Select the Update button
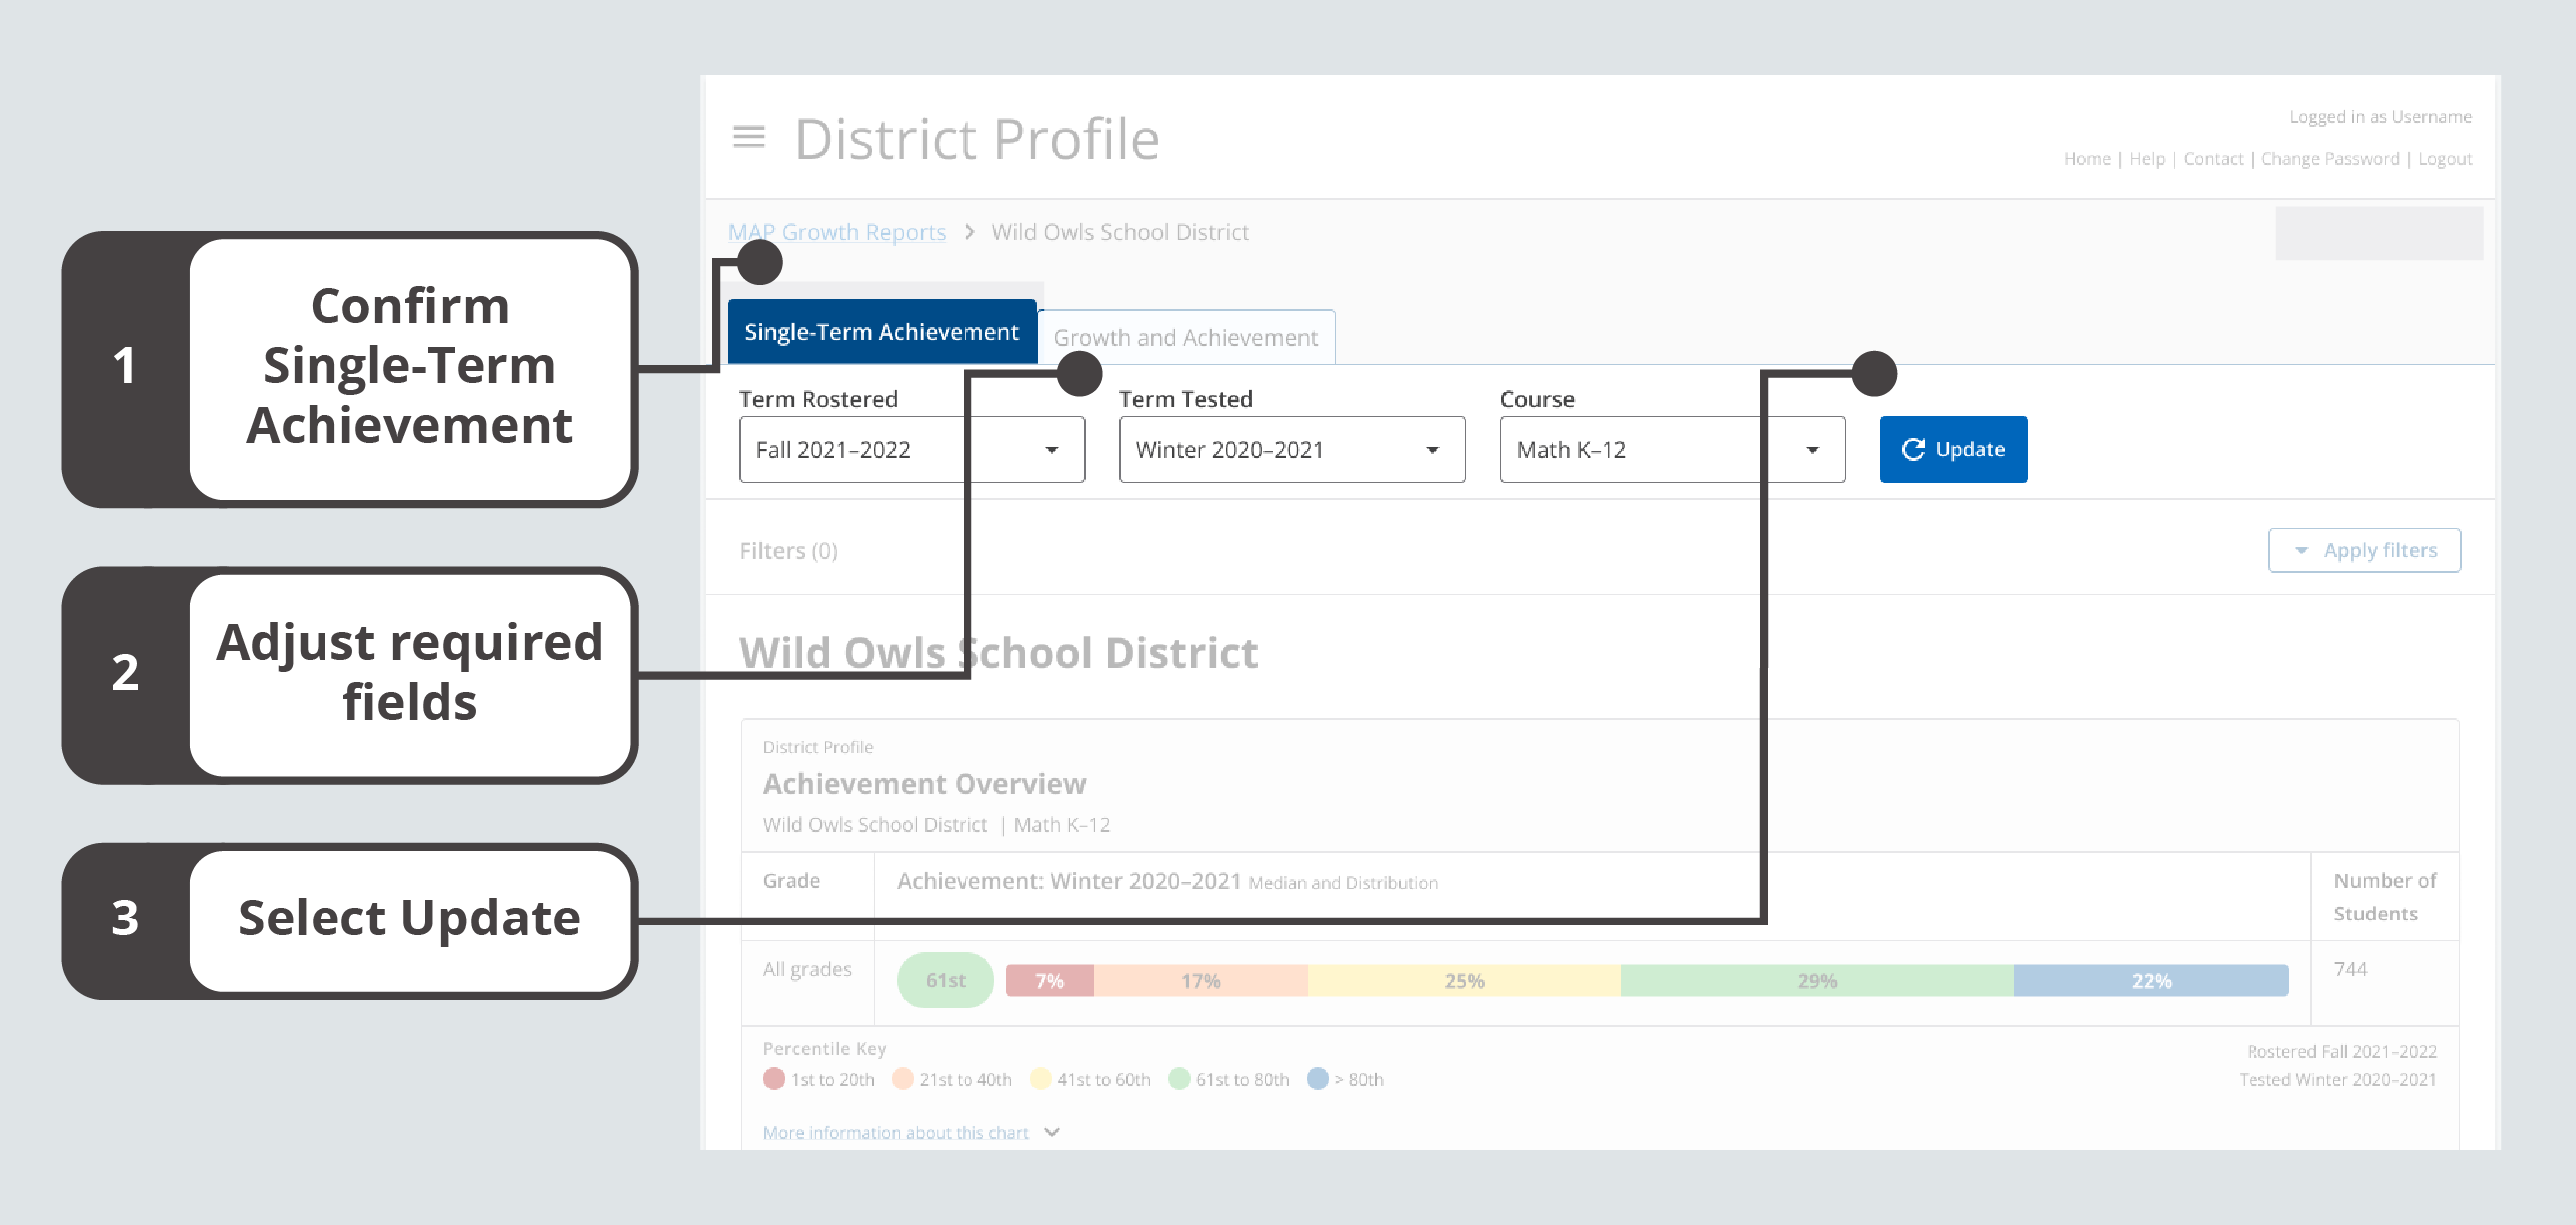The width and height of the screenshot is (2576, 1225). click(x=1952, y=449)
